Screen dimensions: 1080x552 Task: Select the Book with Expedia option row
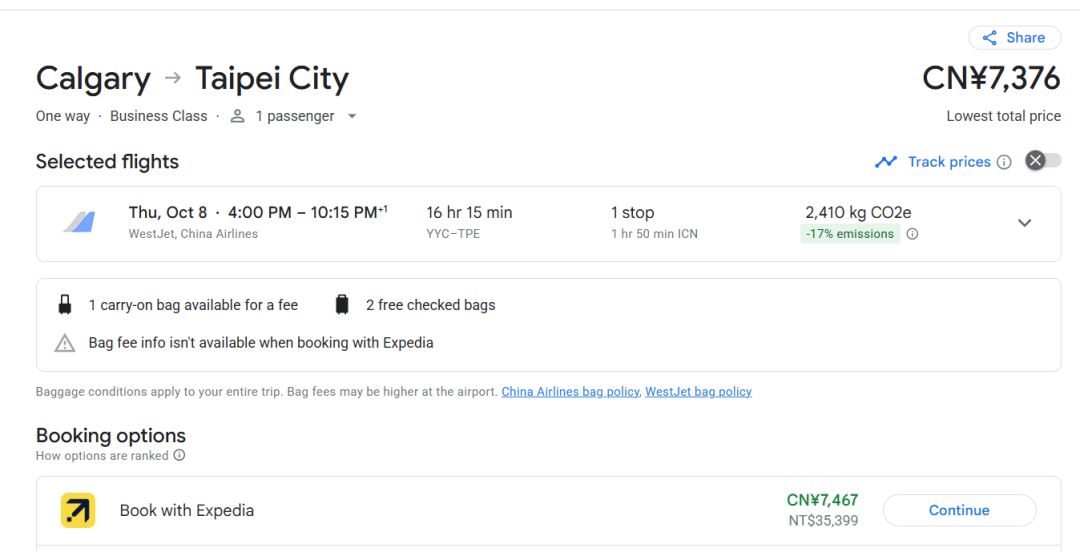(548, 511)
